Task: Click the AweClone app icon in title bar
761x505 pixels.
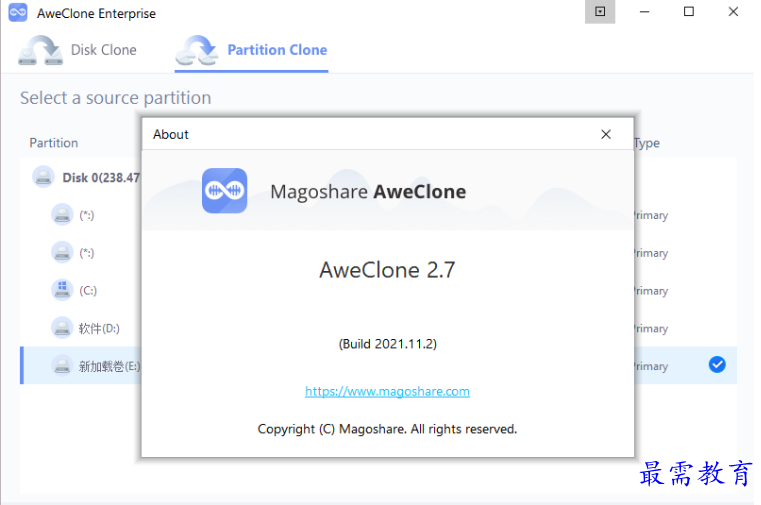Action: [18, 13]
